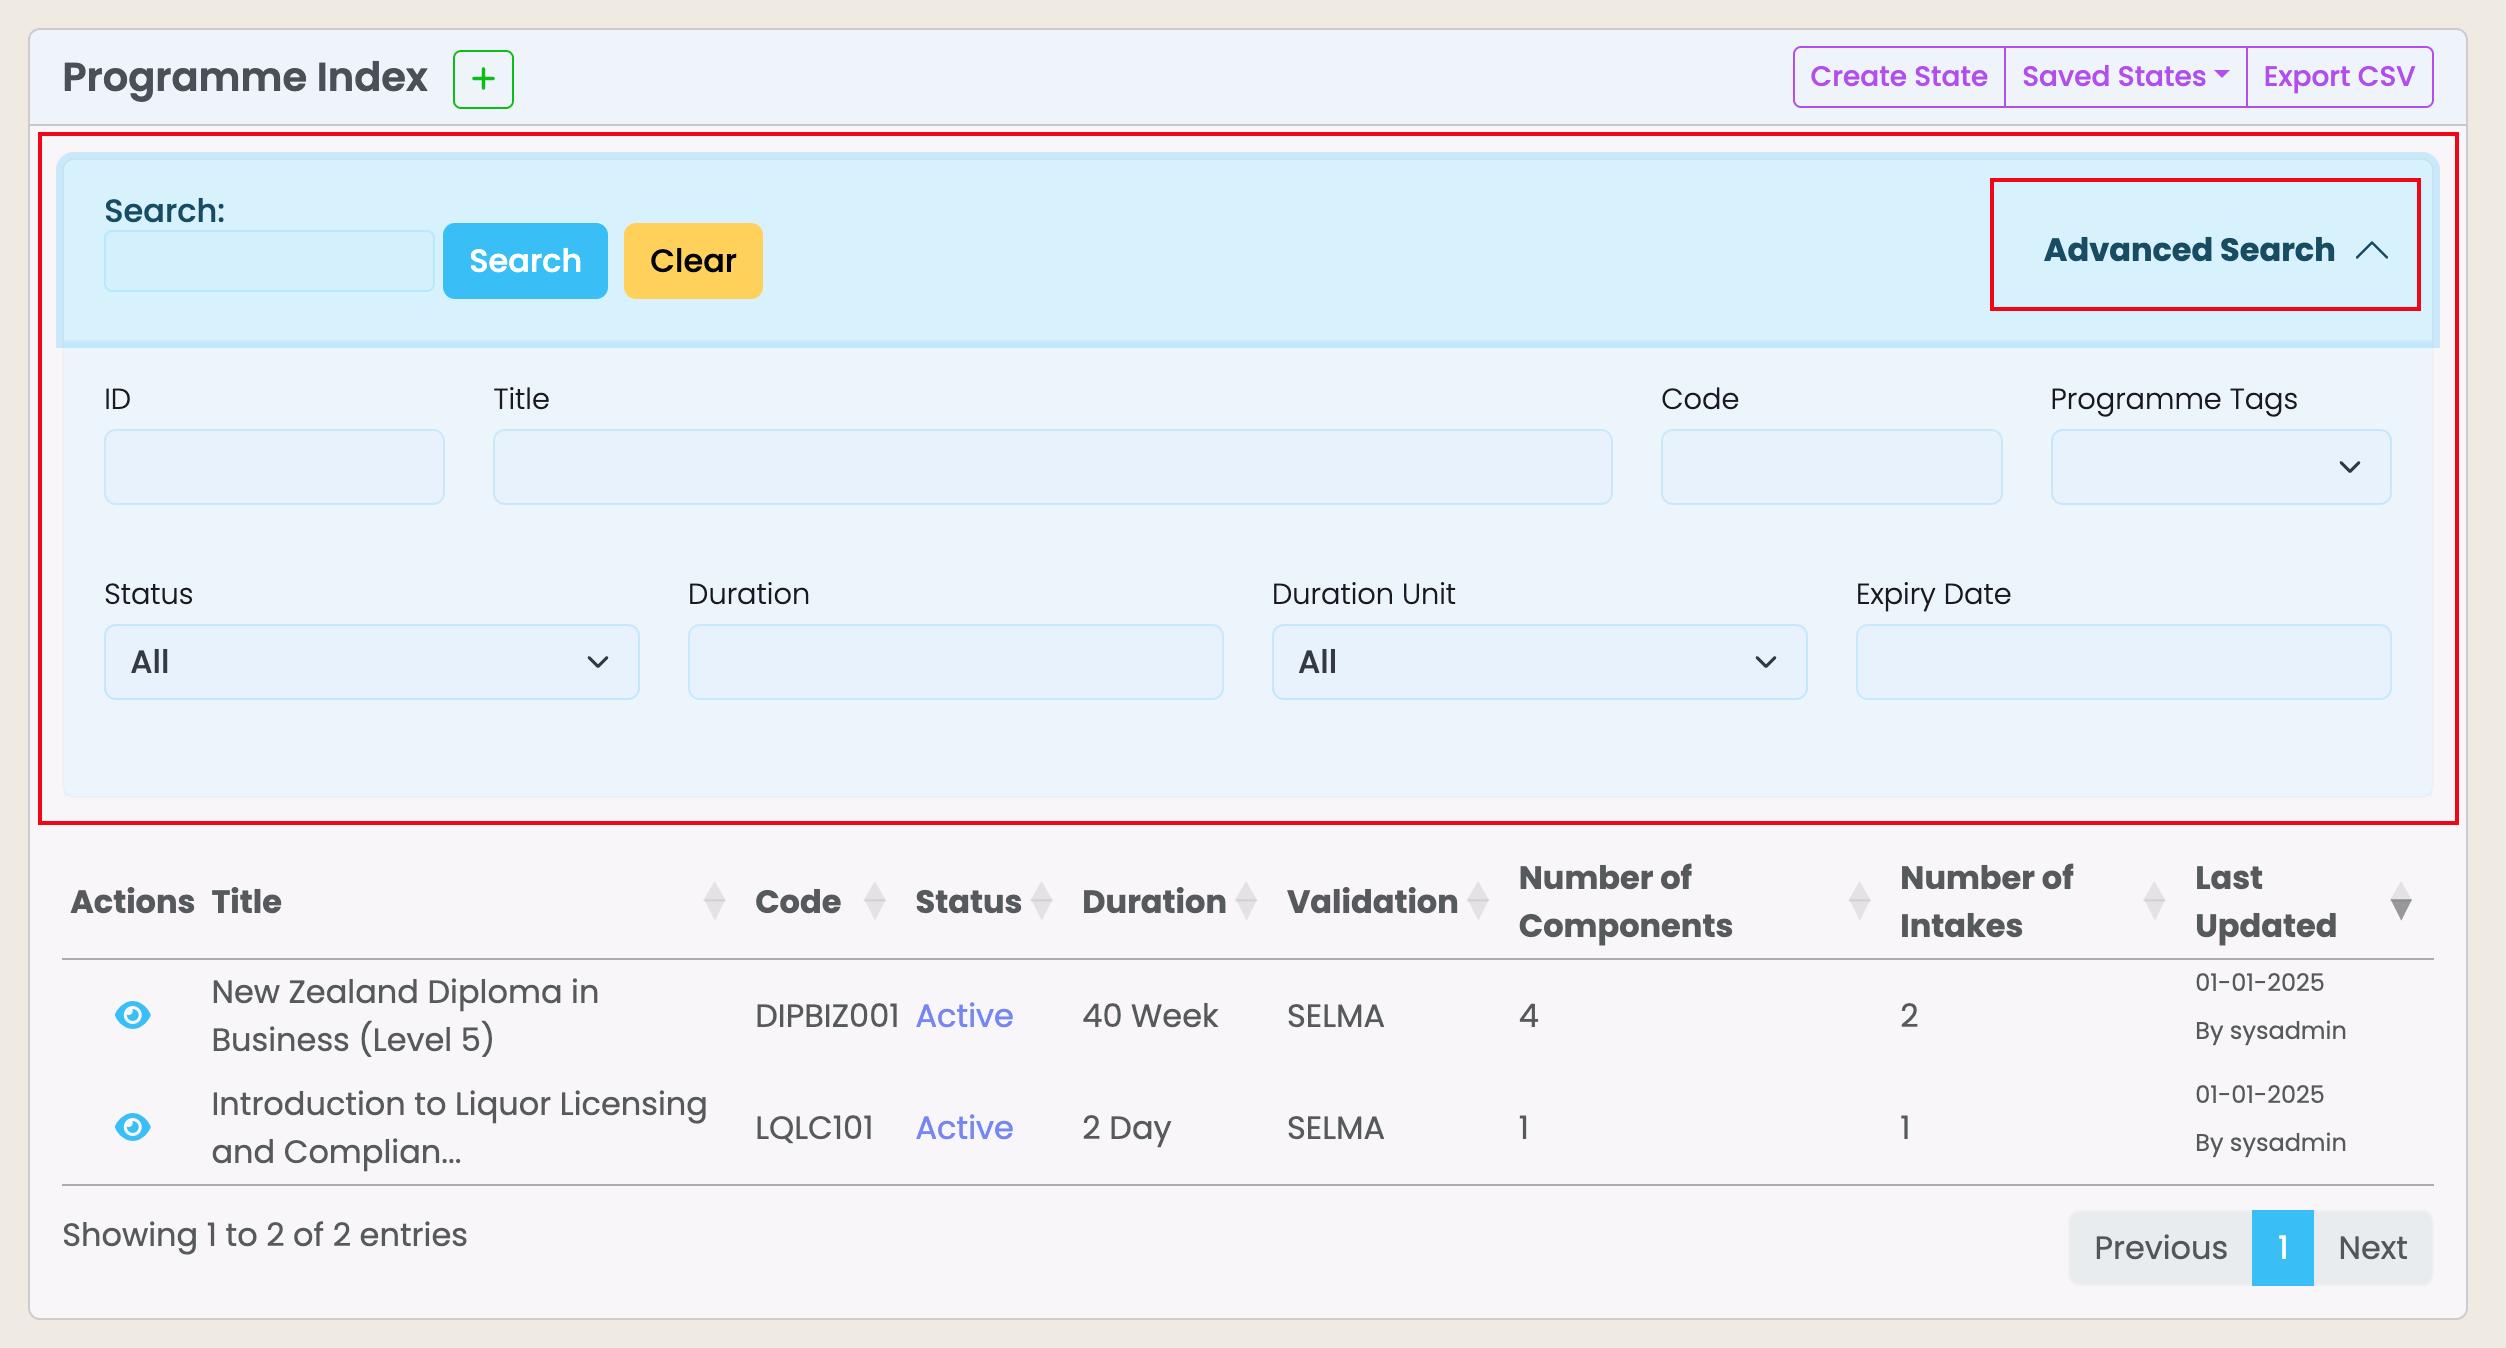Click Showing 1 to 2 of 2 entries
2506x1348 pixels.
click(x=265, y=1235)
